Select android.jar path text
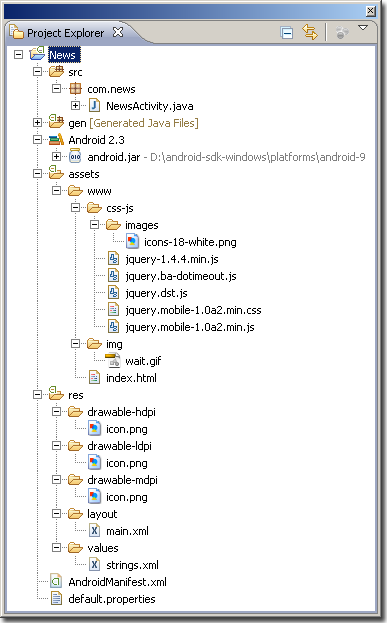The height and width of the screenshot is (623, 387). pyautogui.click(x=257, y=157)
